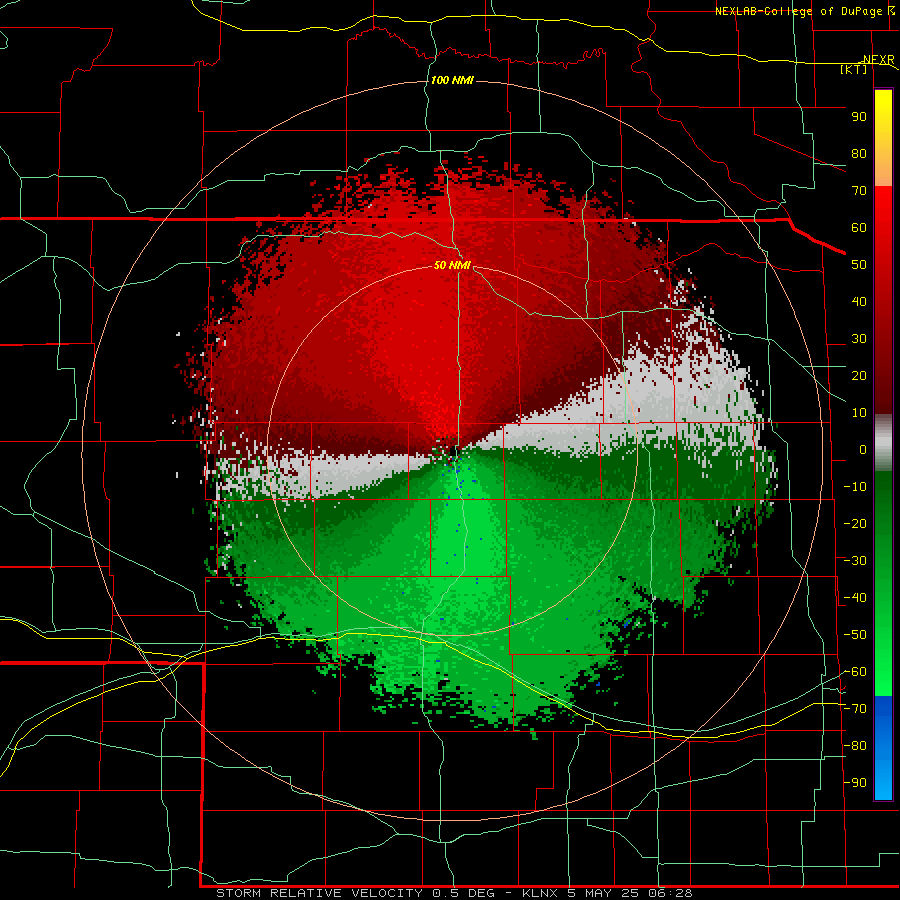Click the 100 NMI range ring label

point(452,80)
